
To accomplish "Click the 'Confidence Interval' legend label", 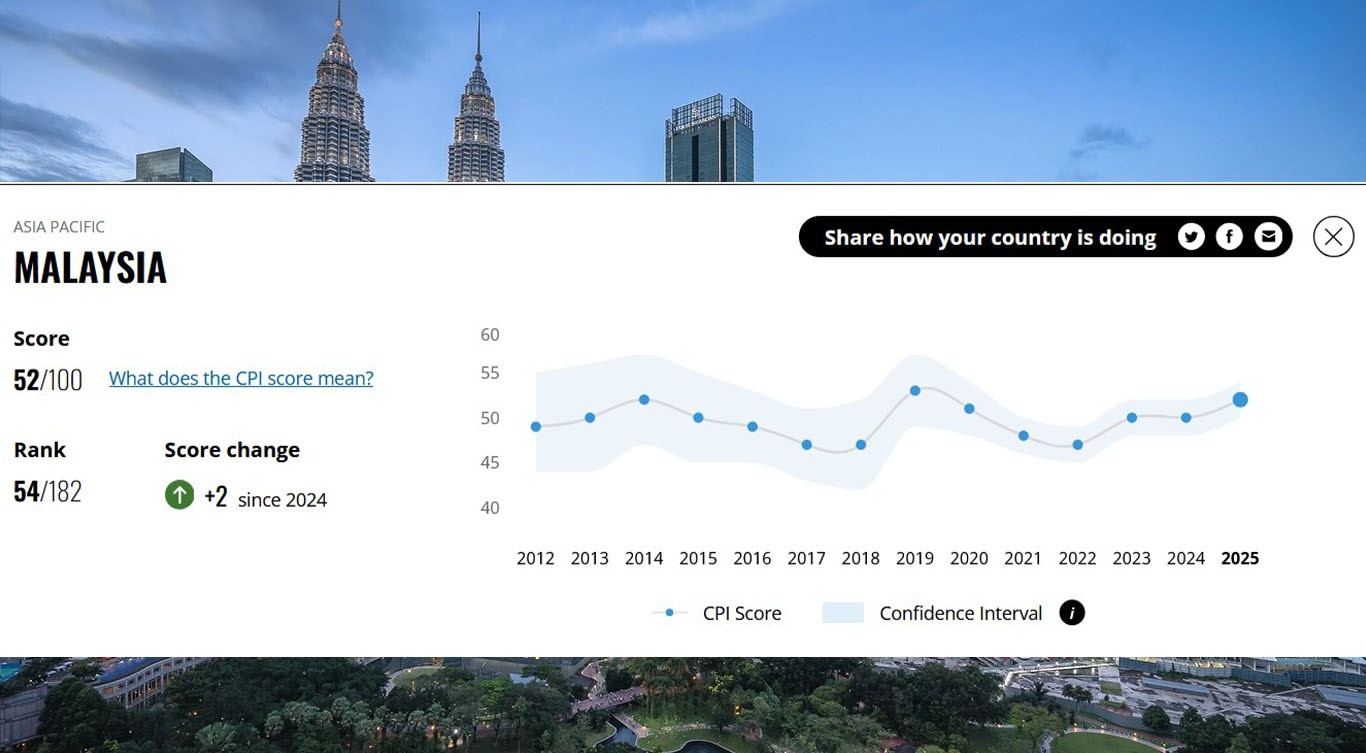I will click(x=961, y=613).
